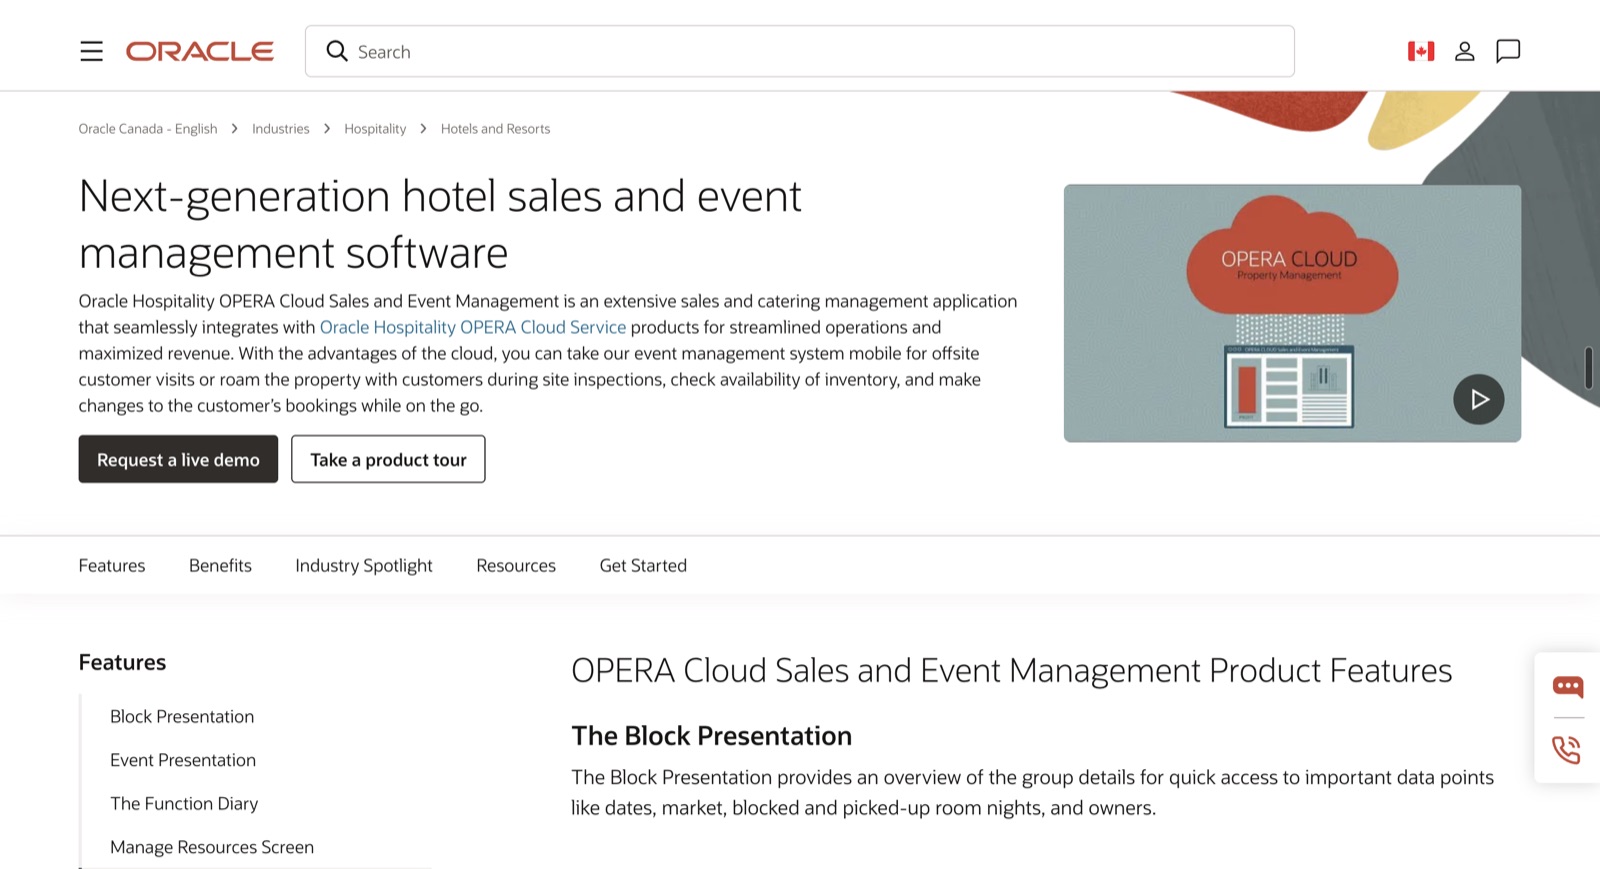This screenshot has width=1600, height=869.
Task: Select Manage Resources Screen feature
Action: [x=212, y=847]
